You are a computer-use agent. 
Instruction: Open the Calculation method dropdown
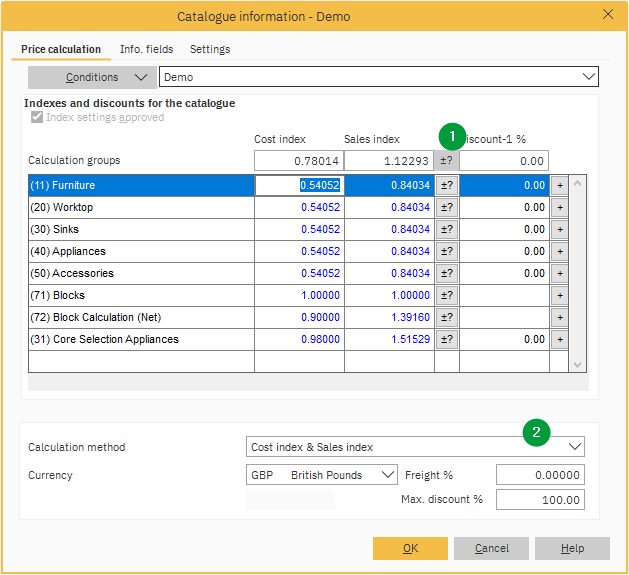[x=574, y=446]
